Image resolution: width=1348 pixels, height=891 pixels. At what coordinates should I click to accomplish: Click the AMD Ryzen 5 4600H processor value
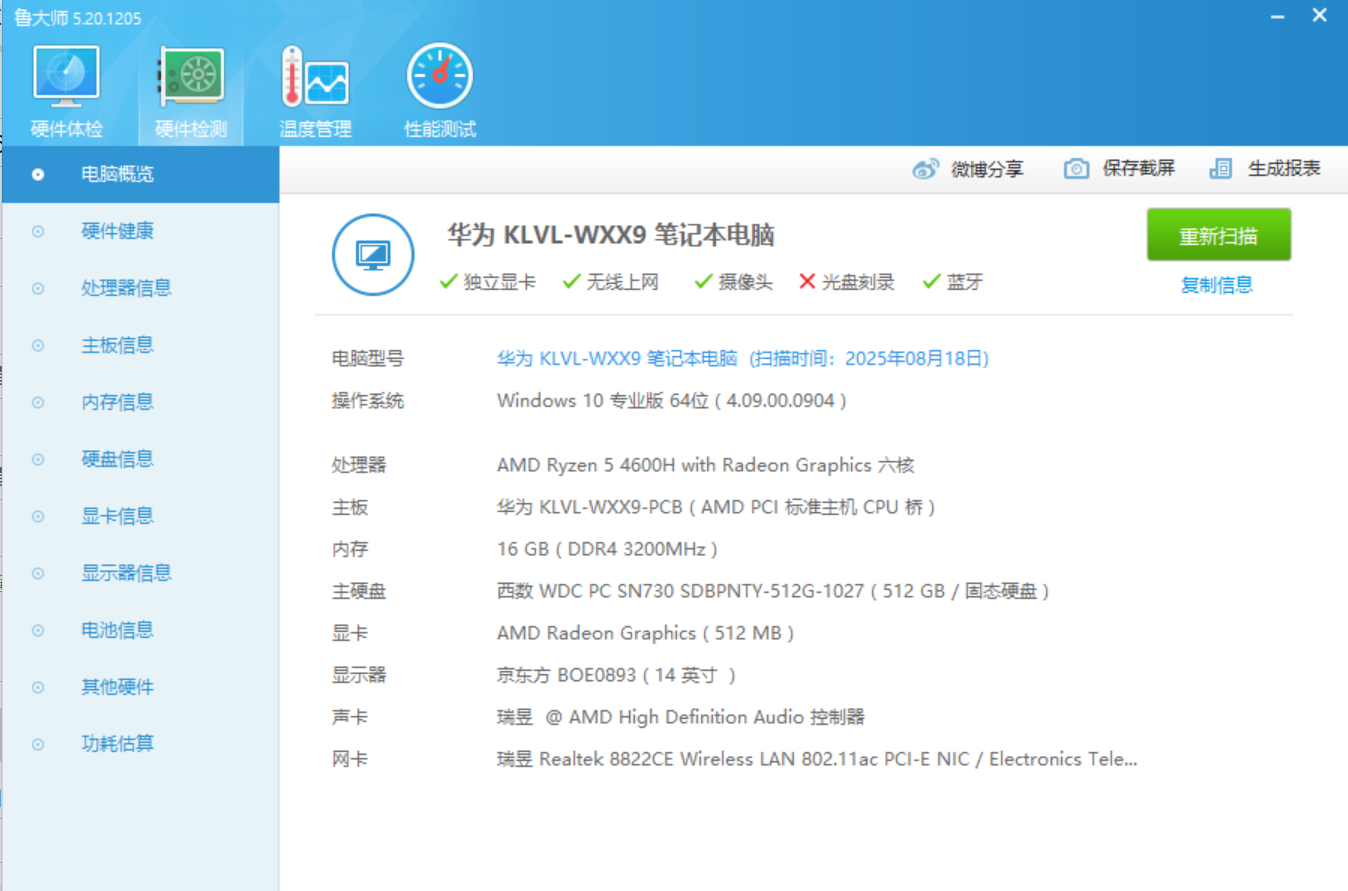coord(706,465)
